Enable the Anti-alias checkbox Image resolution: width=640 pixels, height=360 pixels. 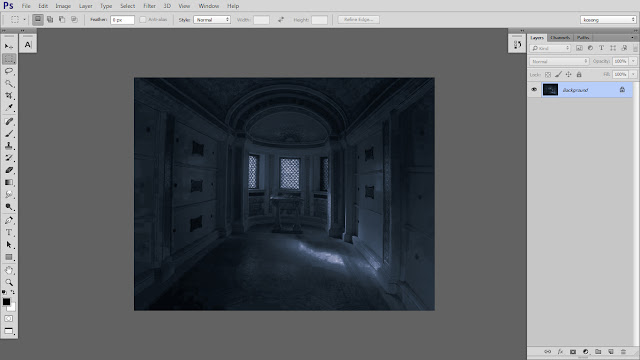pyautogui.click(x=142, y=20)
